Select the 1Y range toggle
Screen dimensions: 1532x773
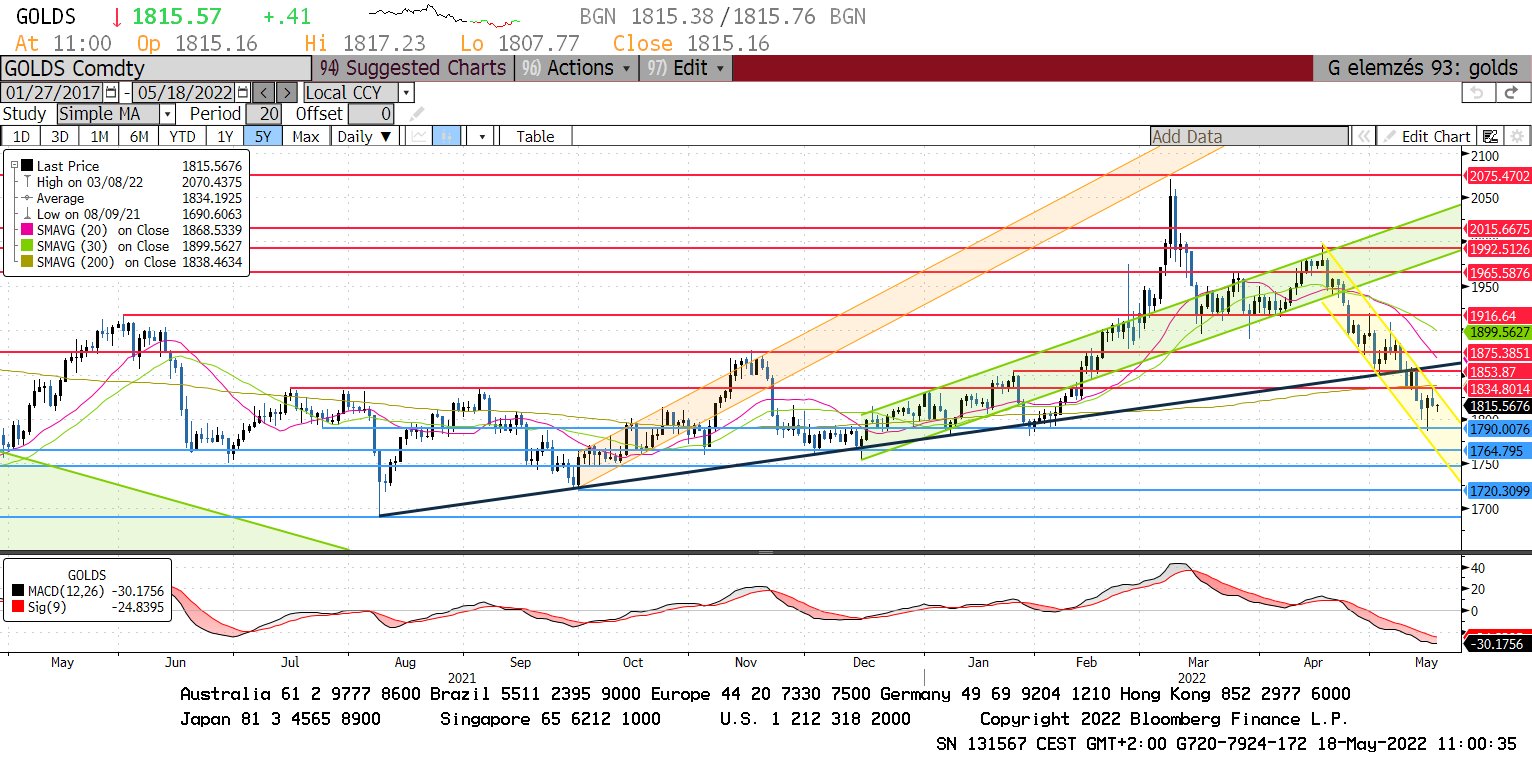click(x=225, y=136)
